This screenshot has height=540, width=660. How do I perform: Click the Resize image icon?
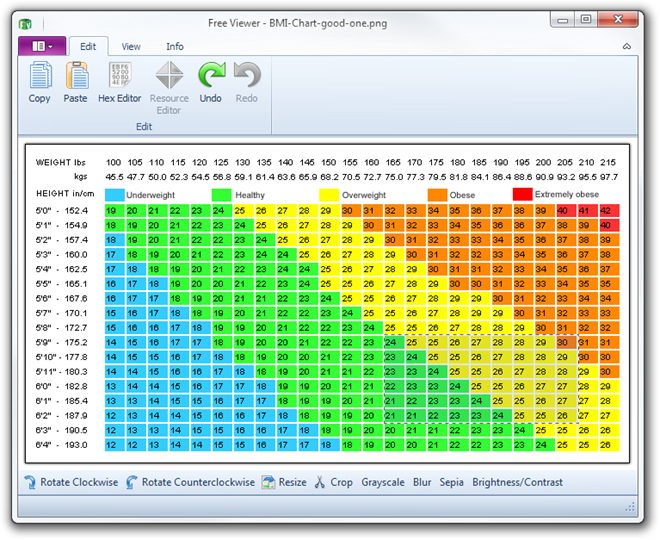(x=268, y=482)
